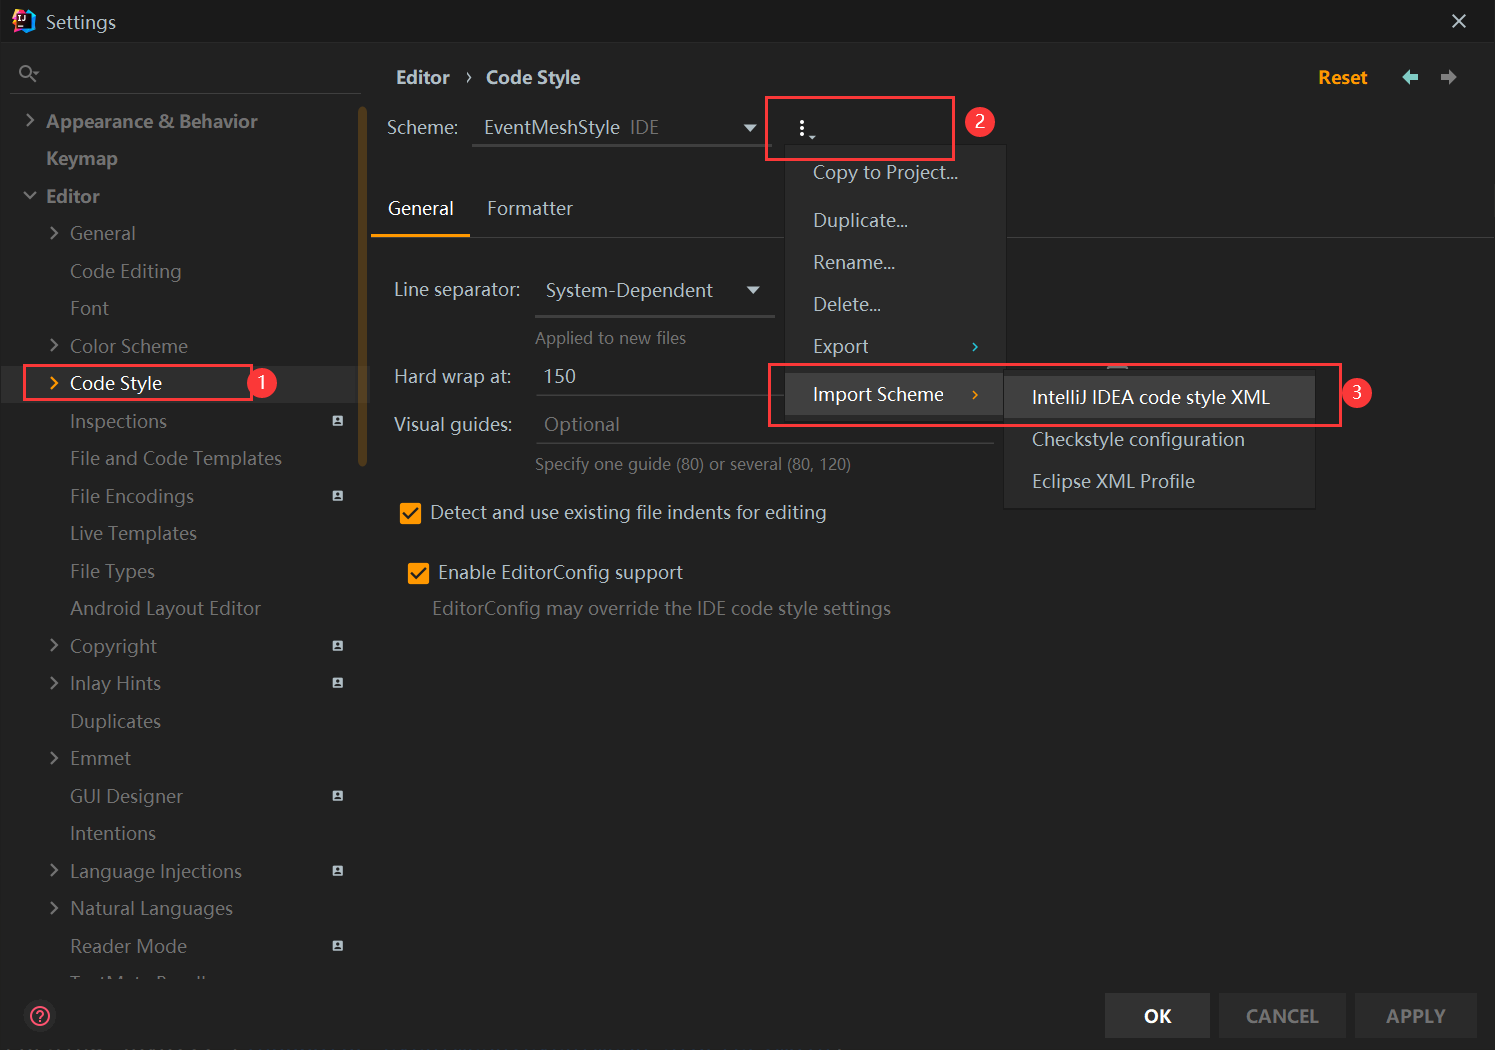Expand the Color Scheme tree node
This screenshot has height=1050, width=1495.
coord(54,346)
